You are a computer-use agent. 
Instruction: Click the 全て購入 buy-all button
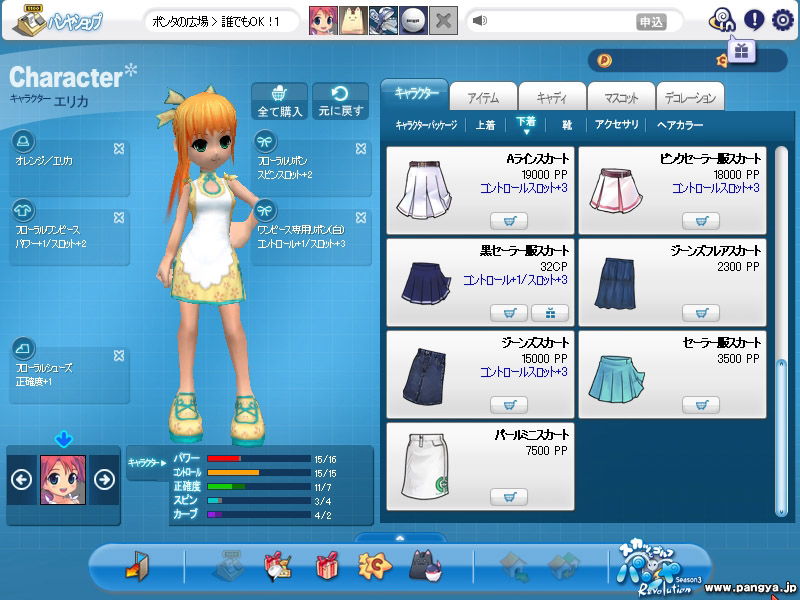pyautogui.click(x=280, y=102)
